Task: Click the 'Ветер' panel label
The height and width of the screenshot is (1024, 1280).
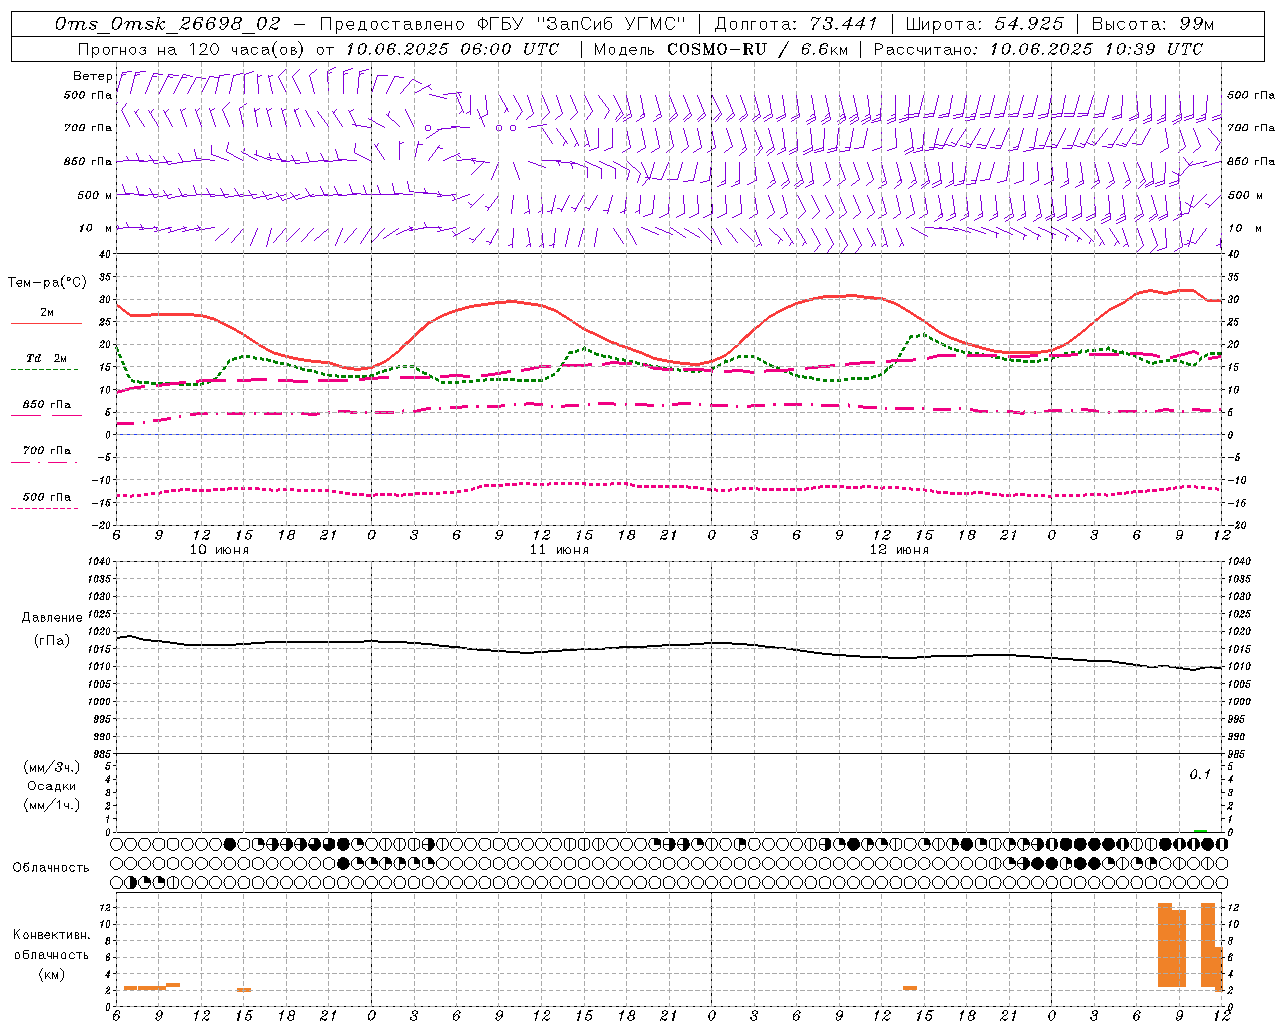Action: [x=92, y=76]
